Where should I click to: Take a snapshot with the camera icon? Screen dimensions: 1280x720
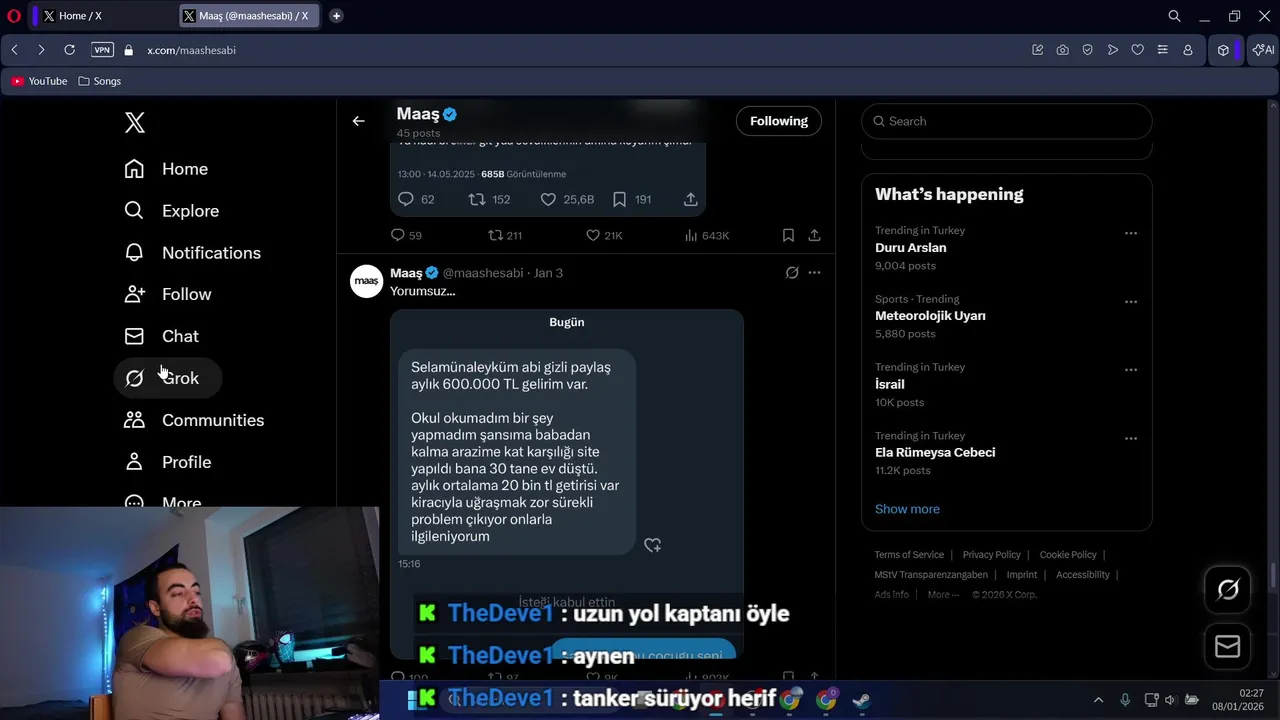click(x=1062, y=50)
